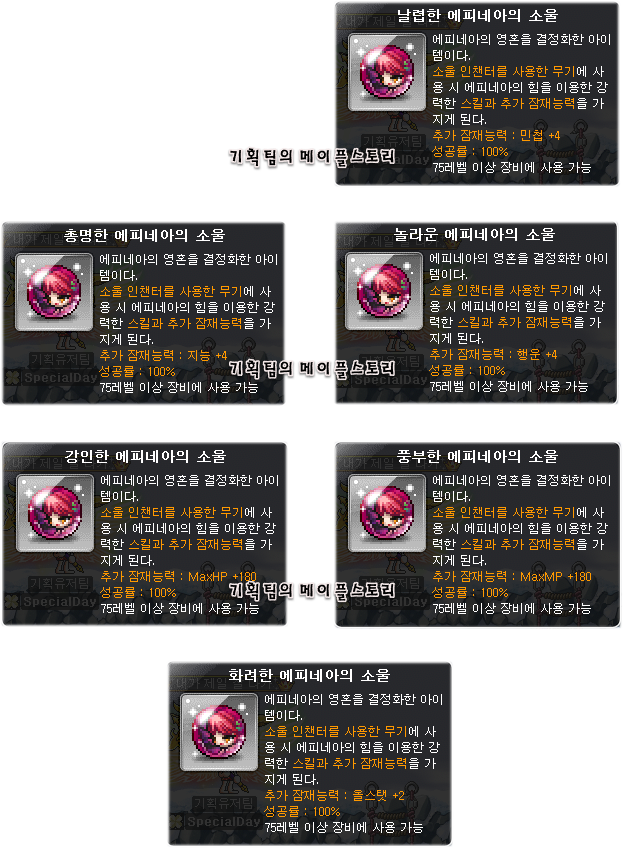Click the top 기획팀의 메이플스토리 watermark
Screen dimensions: 623x848
tap(312, 157)
